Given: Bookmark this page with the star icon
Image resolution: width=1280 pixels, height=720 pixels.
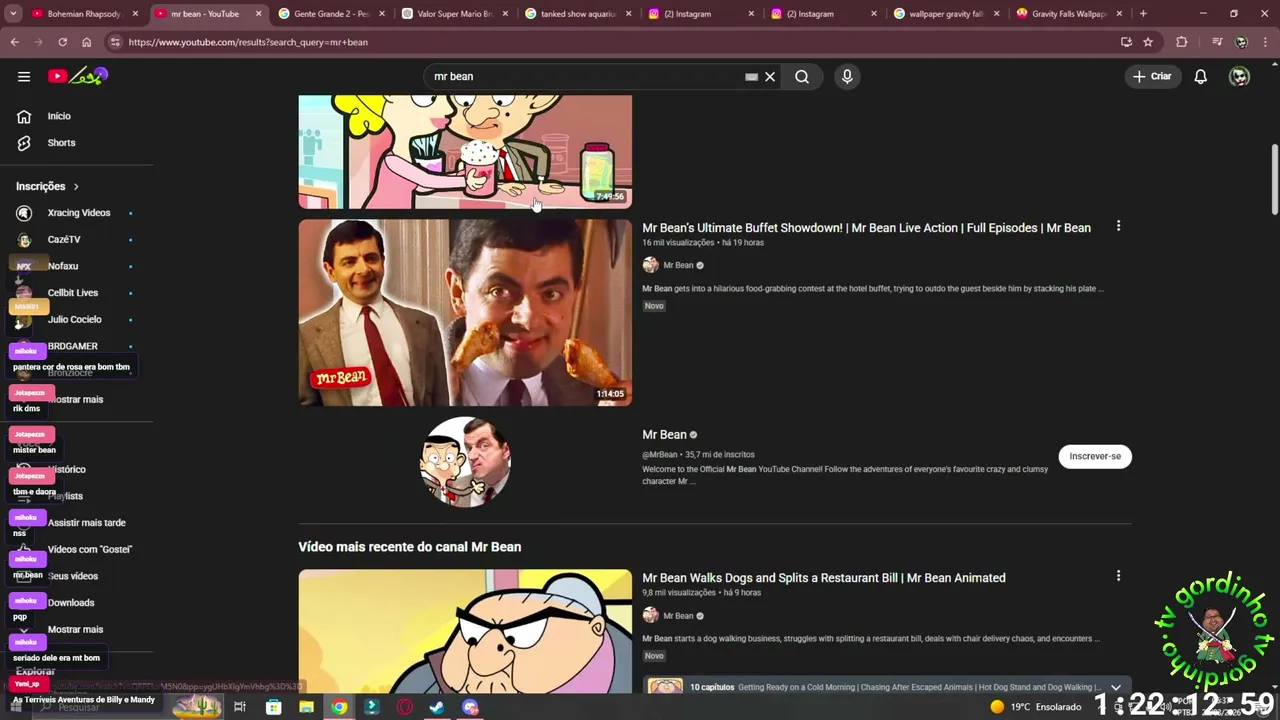Looking at the screenshot, I should coord(1148,42).
